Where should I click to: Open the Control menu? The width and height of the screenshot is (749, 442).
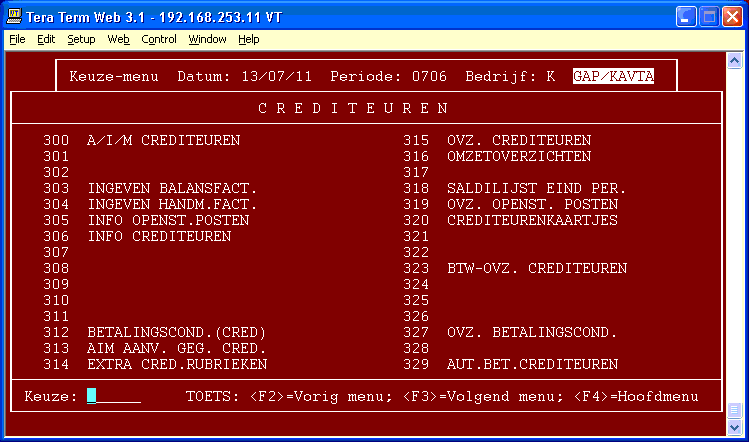coord(159,39)
